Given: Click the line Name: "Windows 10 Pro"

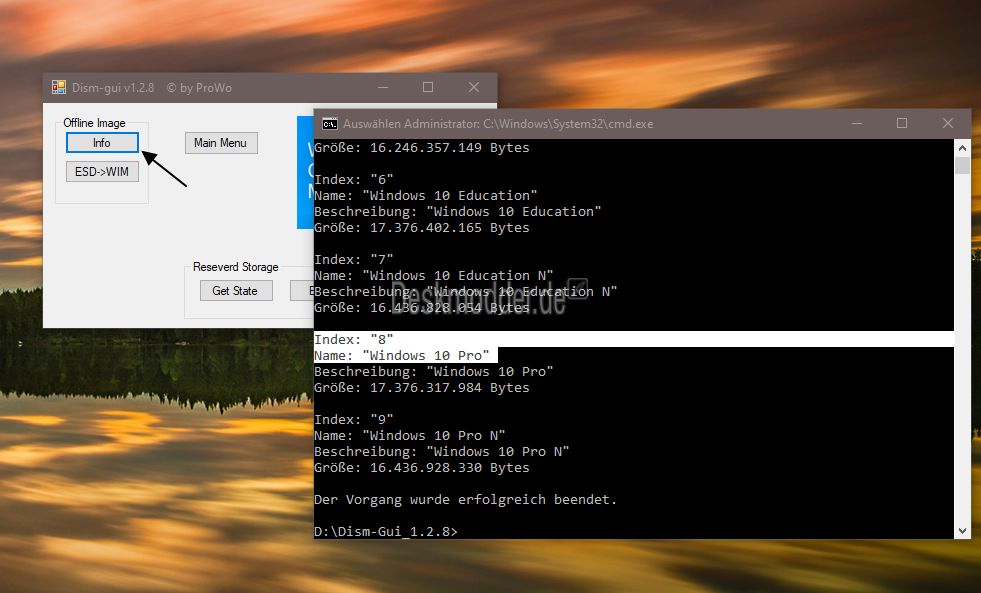Looking at the screenshot, I should click(402, 355).
